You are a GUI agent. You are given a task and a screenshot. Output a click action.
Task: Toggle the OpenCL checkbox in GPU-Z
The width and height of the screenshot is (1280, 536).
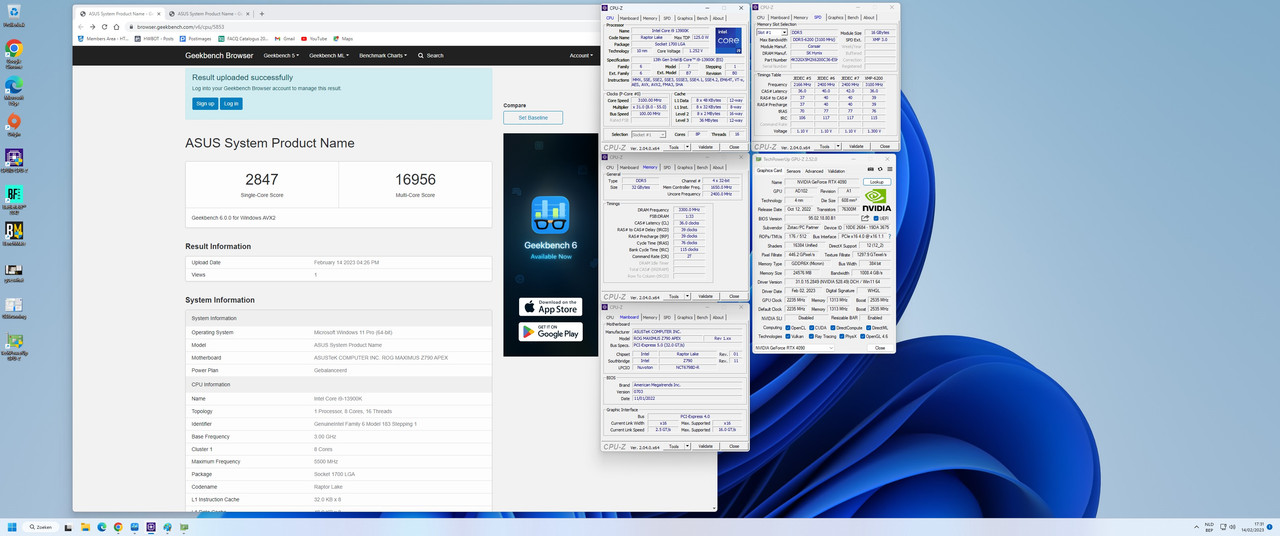[x=788, y=327]
